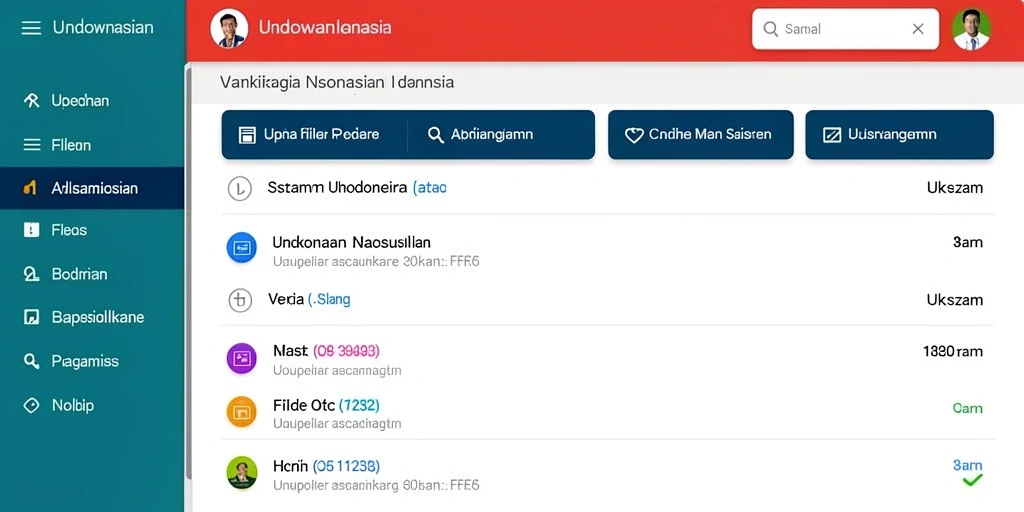Image resolution: width=1024 pixels, height=512 pixels.
Task: Click the Upedhan tools icon
Action: (x=31, y=101)
